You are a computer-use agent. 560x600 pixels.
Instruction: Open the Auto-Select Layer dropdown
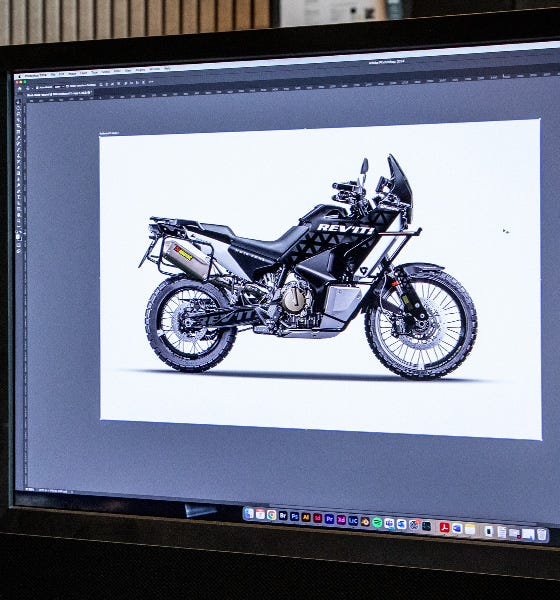59,87
